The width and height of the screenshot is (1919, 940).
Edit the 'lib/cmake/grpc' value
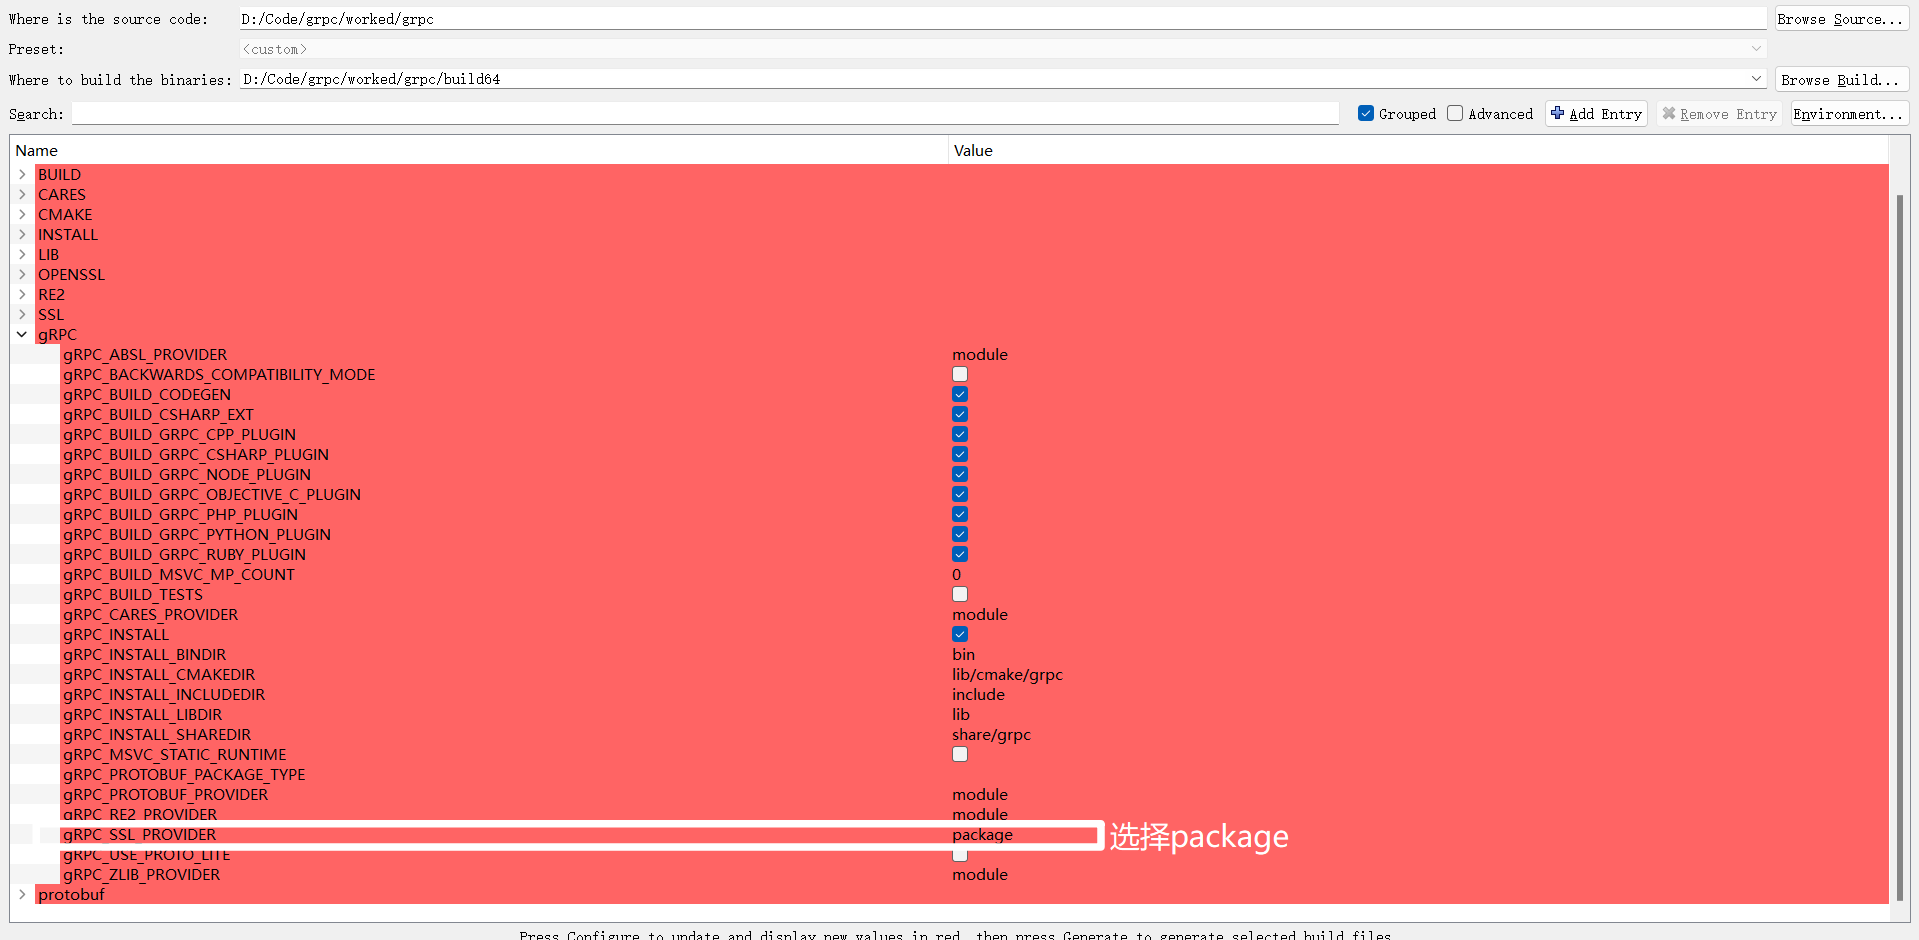1008,675
